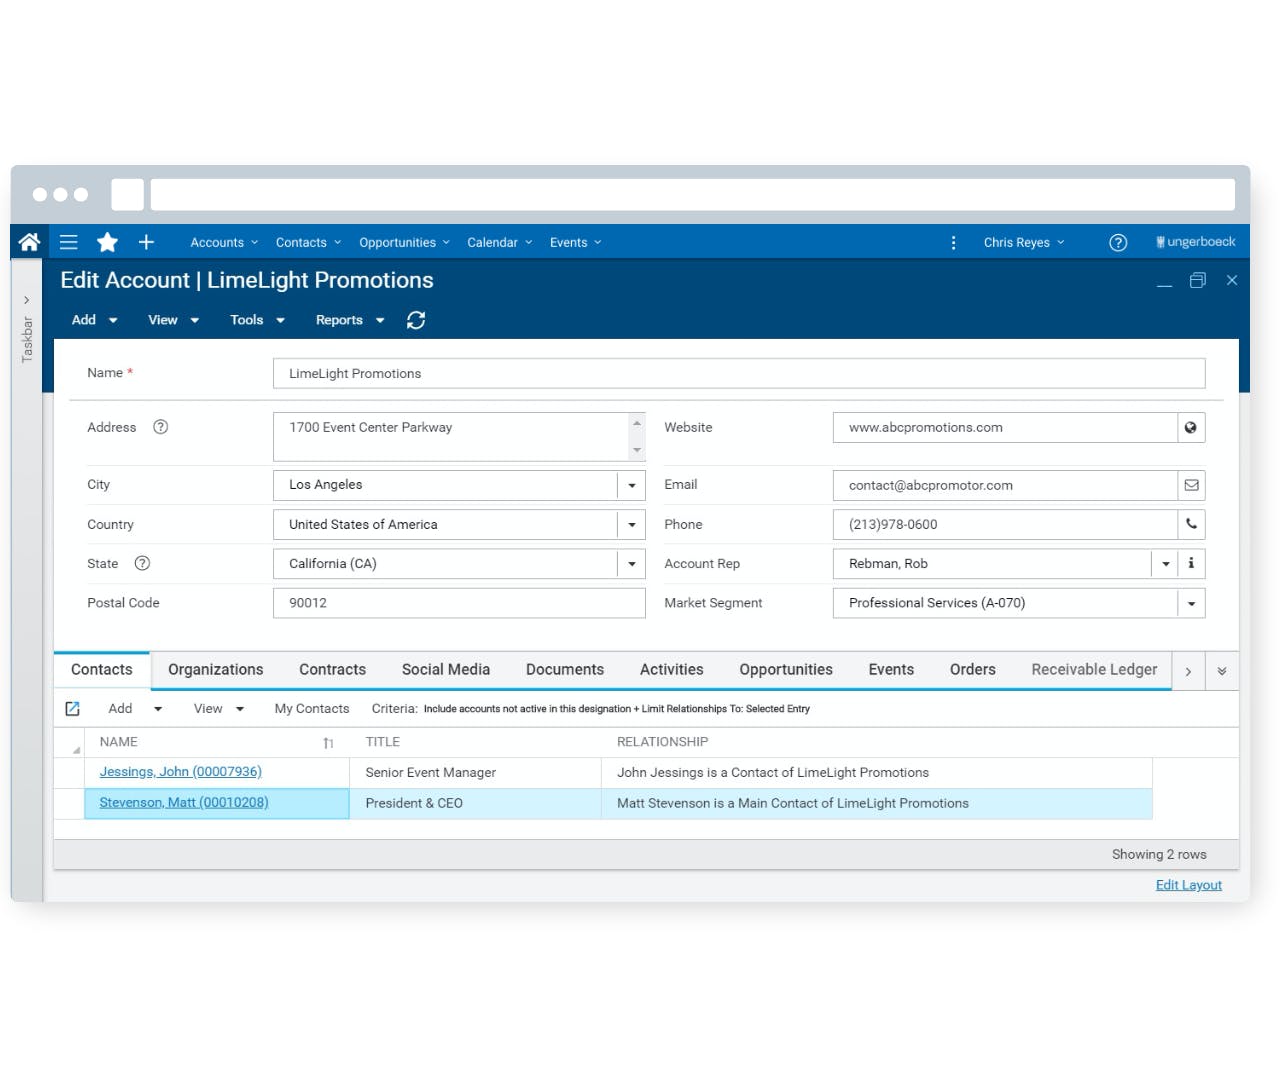The width and height of the screenshot is (1280, 1080).
Task: Switch to the Documents tab
Action: [x=565, y=670]
